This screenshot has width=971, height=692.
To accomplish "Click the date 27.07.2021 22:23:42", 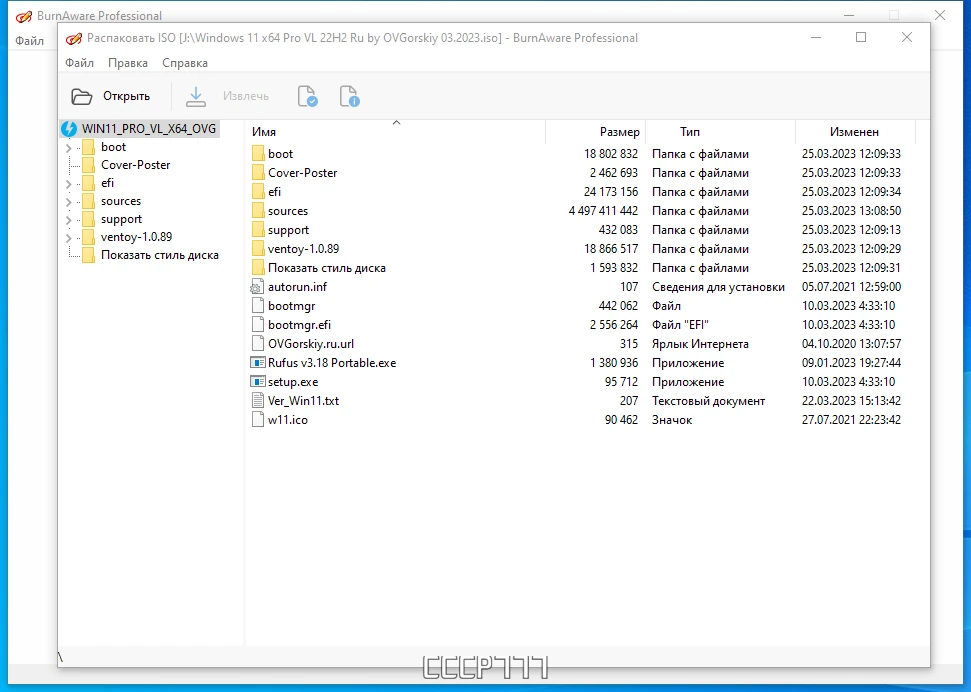I will (x=851, y=420).
